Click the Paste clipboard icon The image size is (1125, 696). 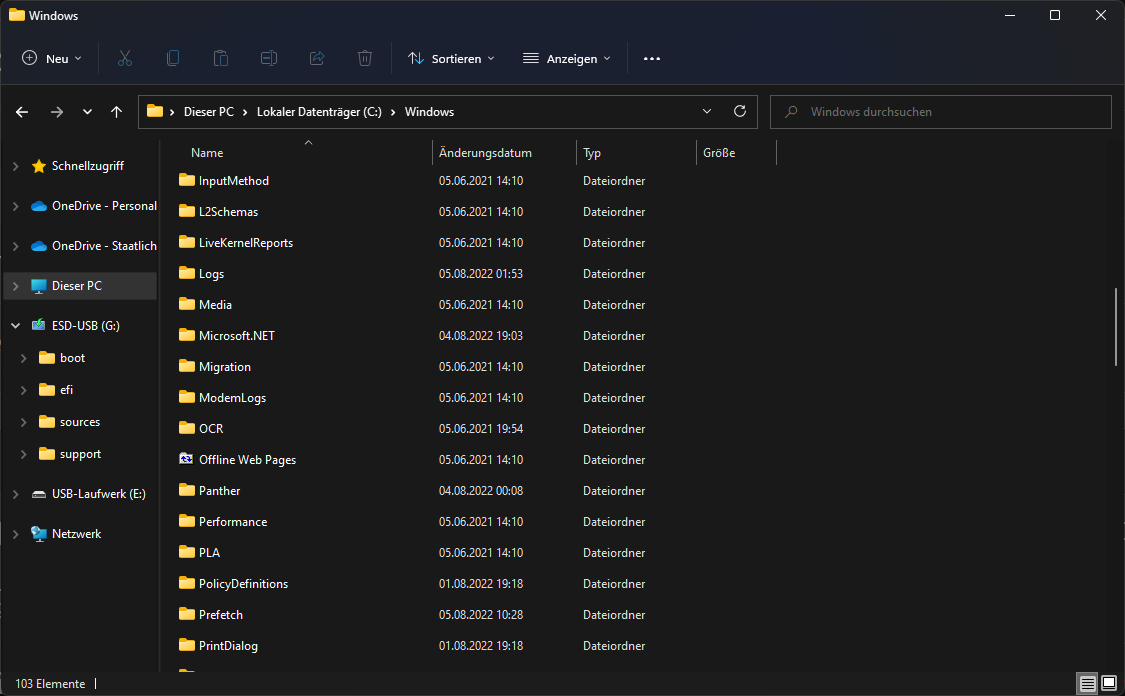pyautogui.click(x=221, y=58)
